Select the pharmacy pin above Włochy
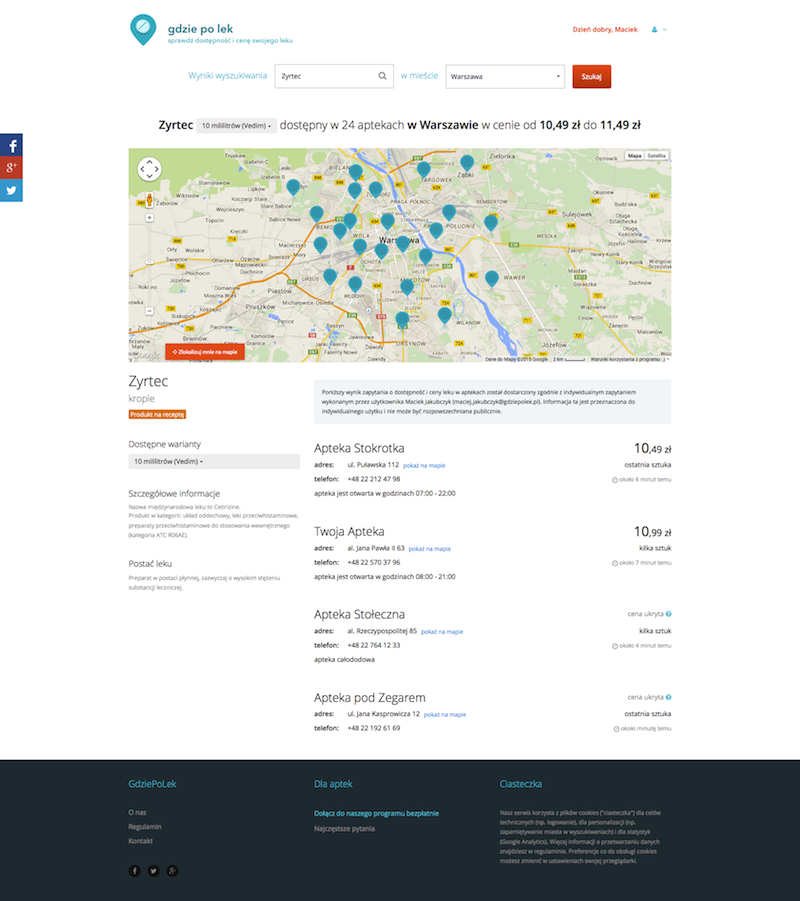The image size is (800, 901). point(355,284)
